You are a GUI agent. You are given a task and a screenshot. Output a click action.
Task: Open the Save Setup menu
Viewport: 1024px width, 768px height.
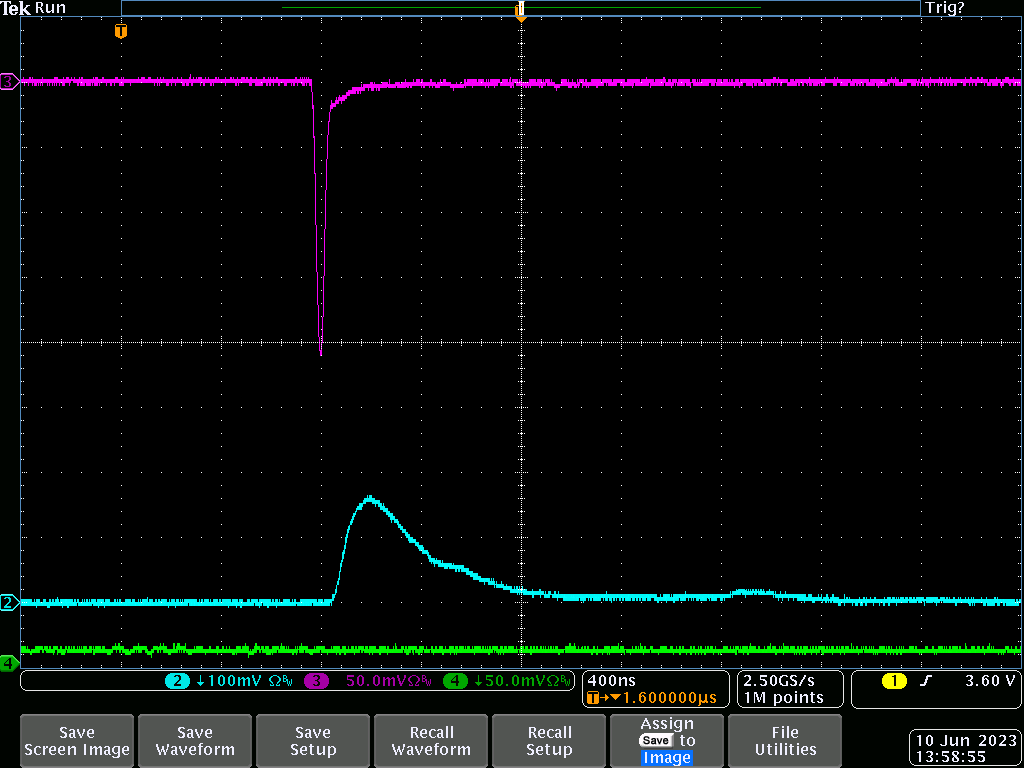tap(313, 741)
